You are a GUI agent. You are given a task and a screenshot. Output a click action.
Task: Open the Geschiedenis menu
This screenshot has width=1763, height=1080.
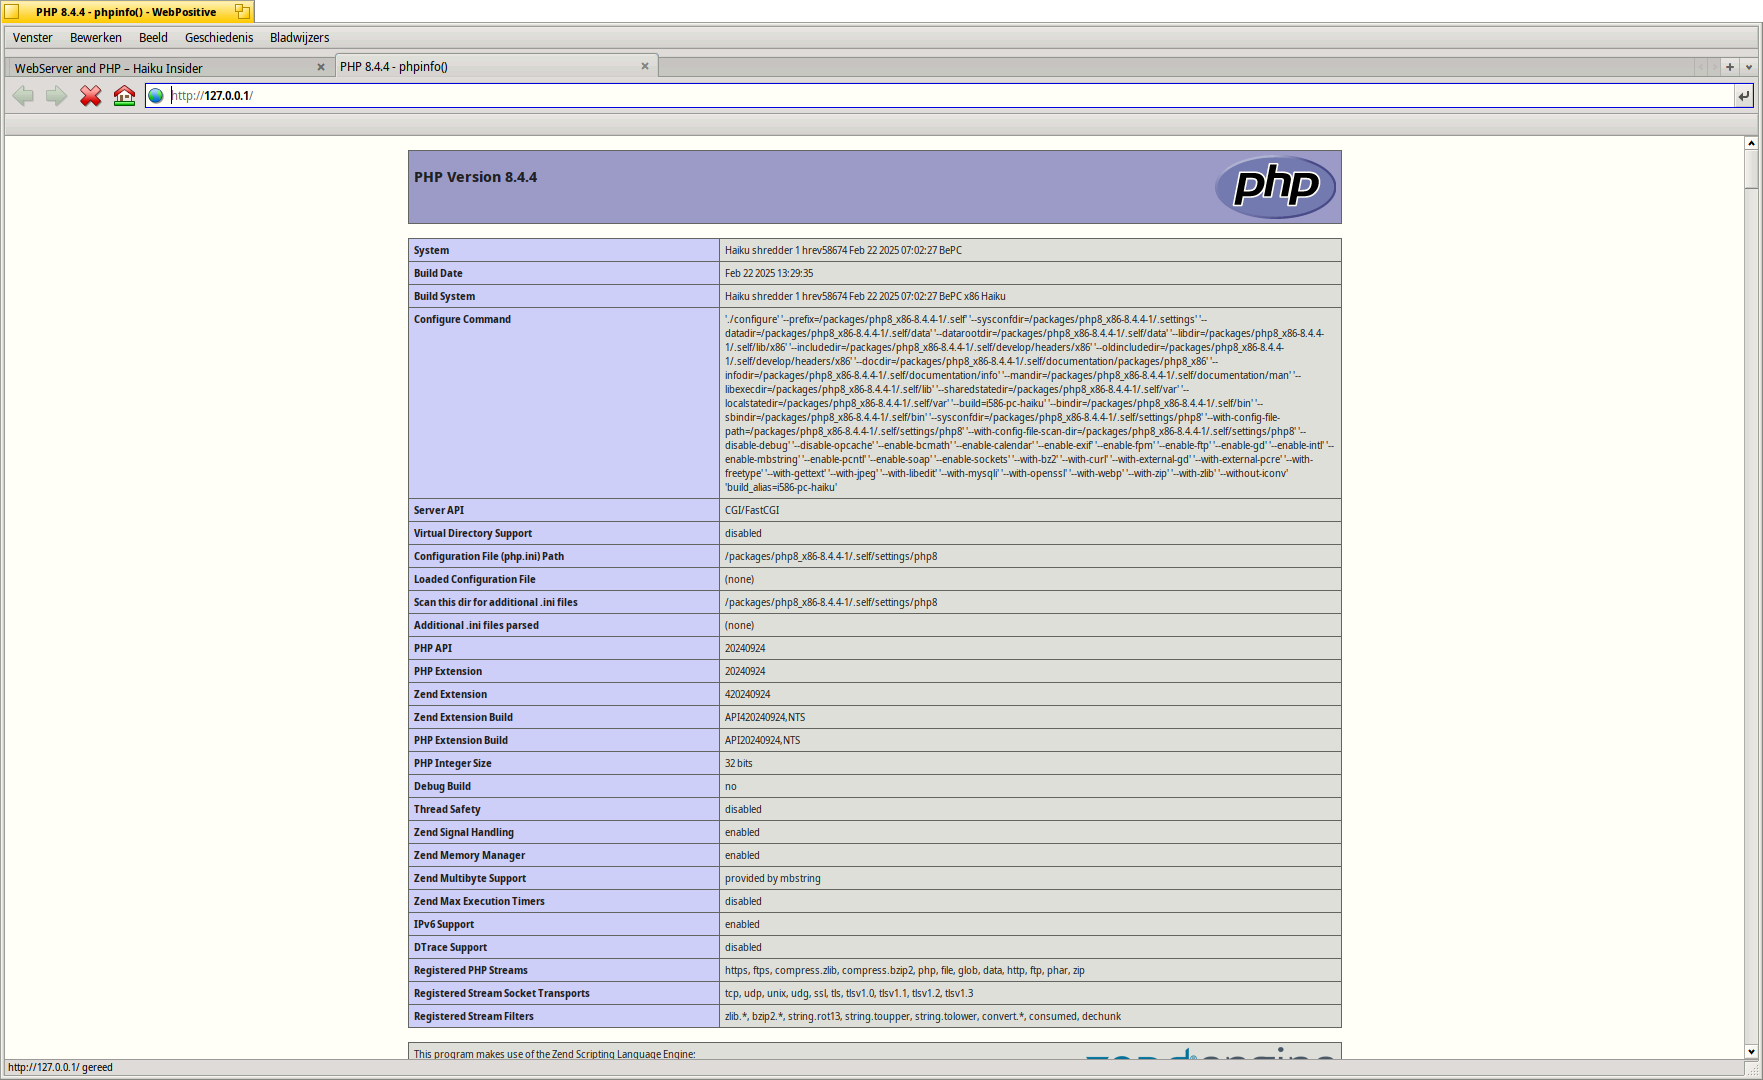click(219, 38)
